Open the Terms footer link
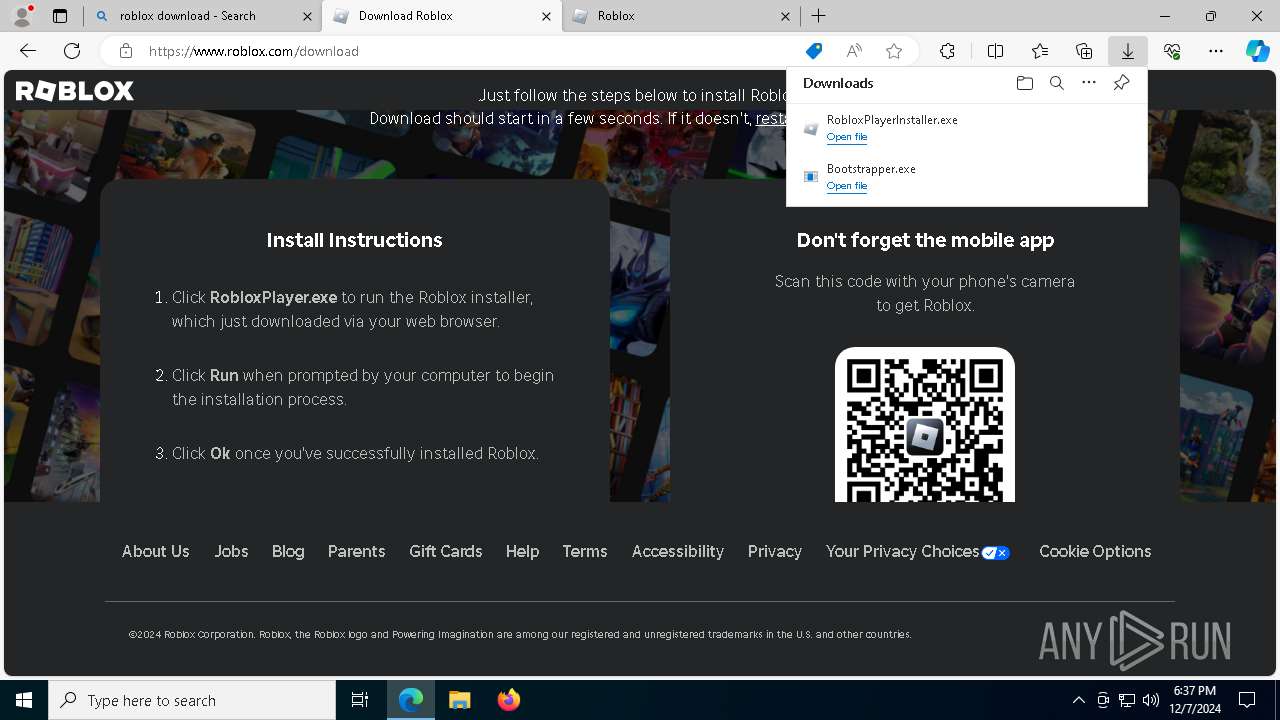 point(585,551)
